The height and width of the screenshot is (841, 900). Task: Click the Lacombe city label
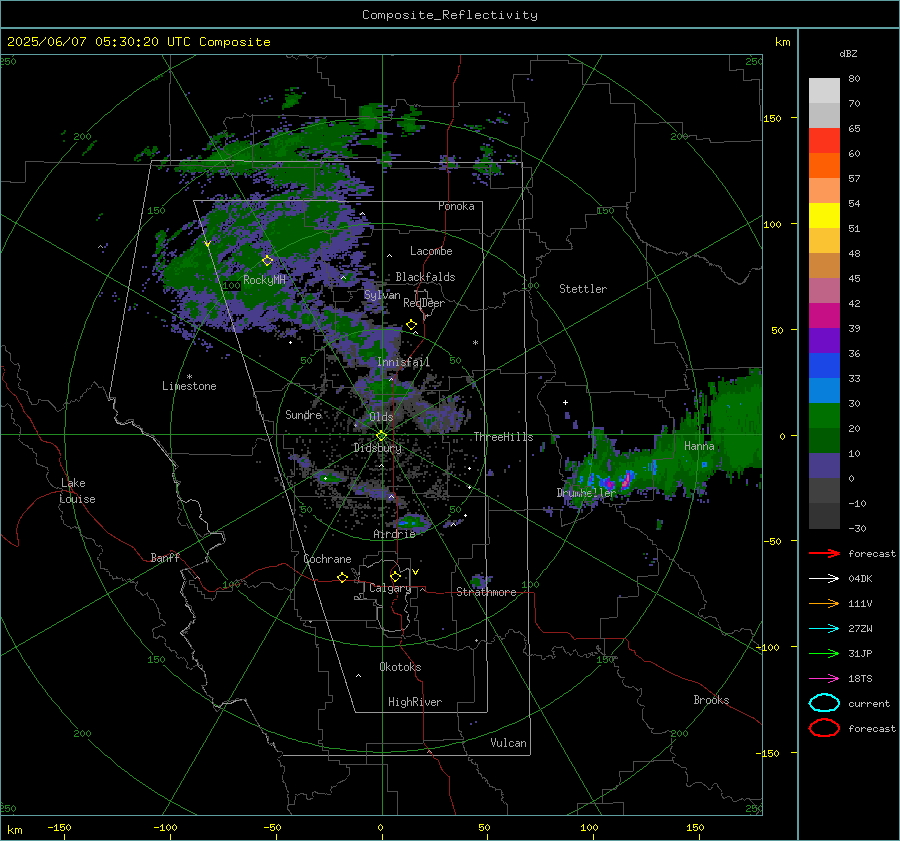[431, 251]
